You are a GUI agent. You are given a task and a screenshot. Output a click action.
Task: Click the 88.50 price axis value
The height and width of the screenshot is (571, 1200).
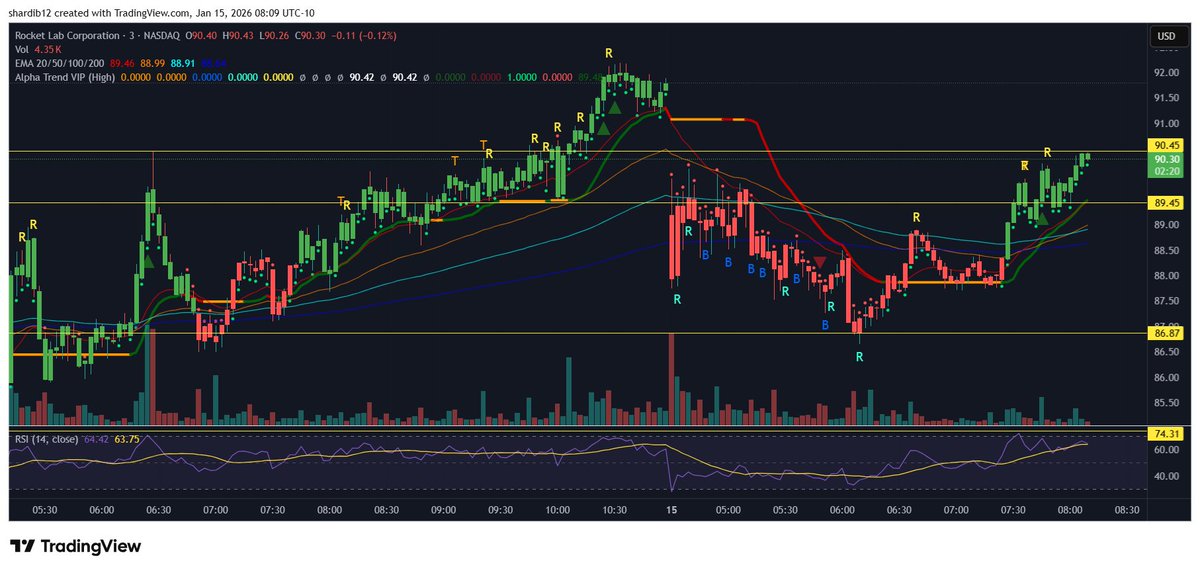pyautogui.click(x=1165, y=251)
